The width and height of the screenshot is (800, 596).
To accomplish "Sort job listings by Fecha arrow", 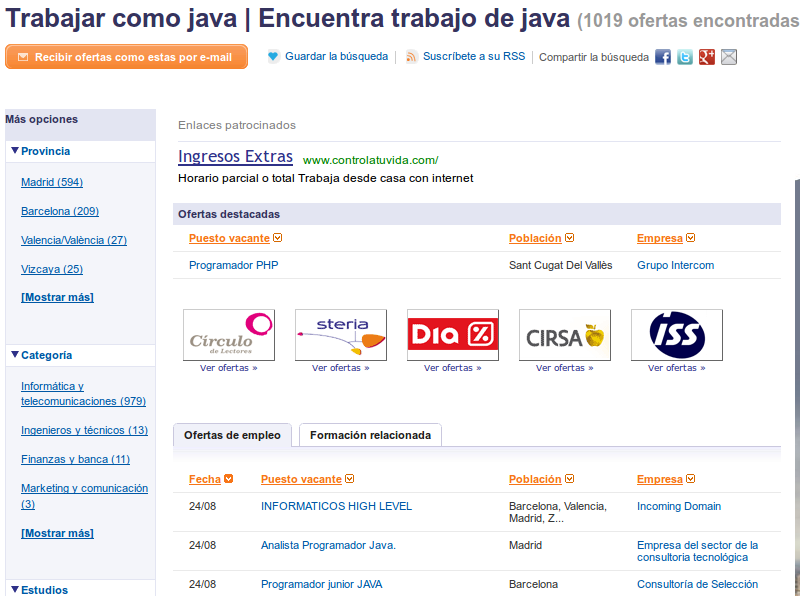I will (x=229, y=480).
